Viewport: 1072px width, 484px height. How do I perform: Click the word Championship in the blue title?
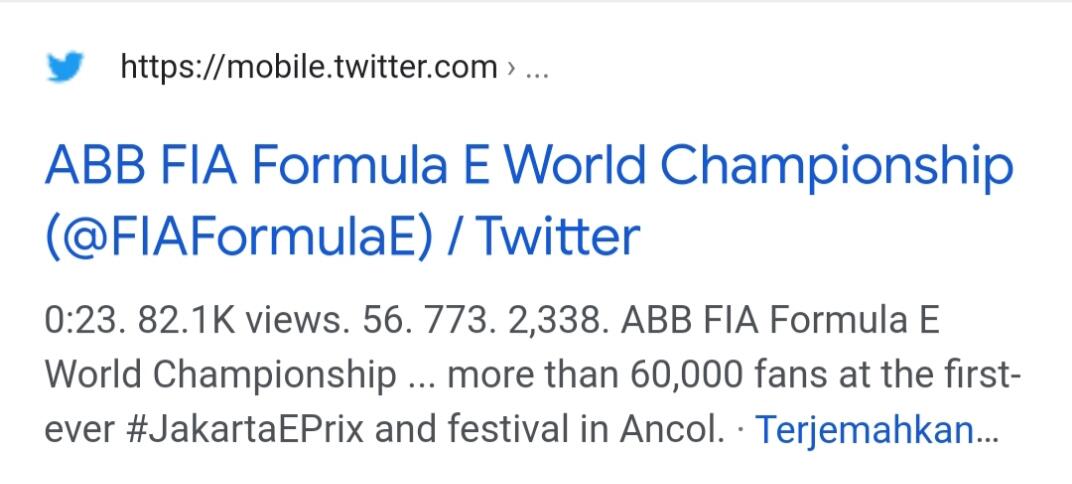tap(838, 166)
